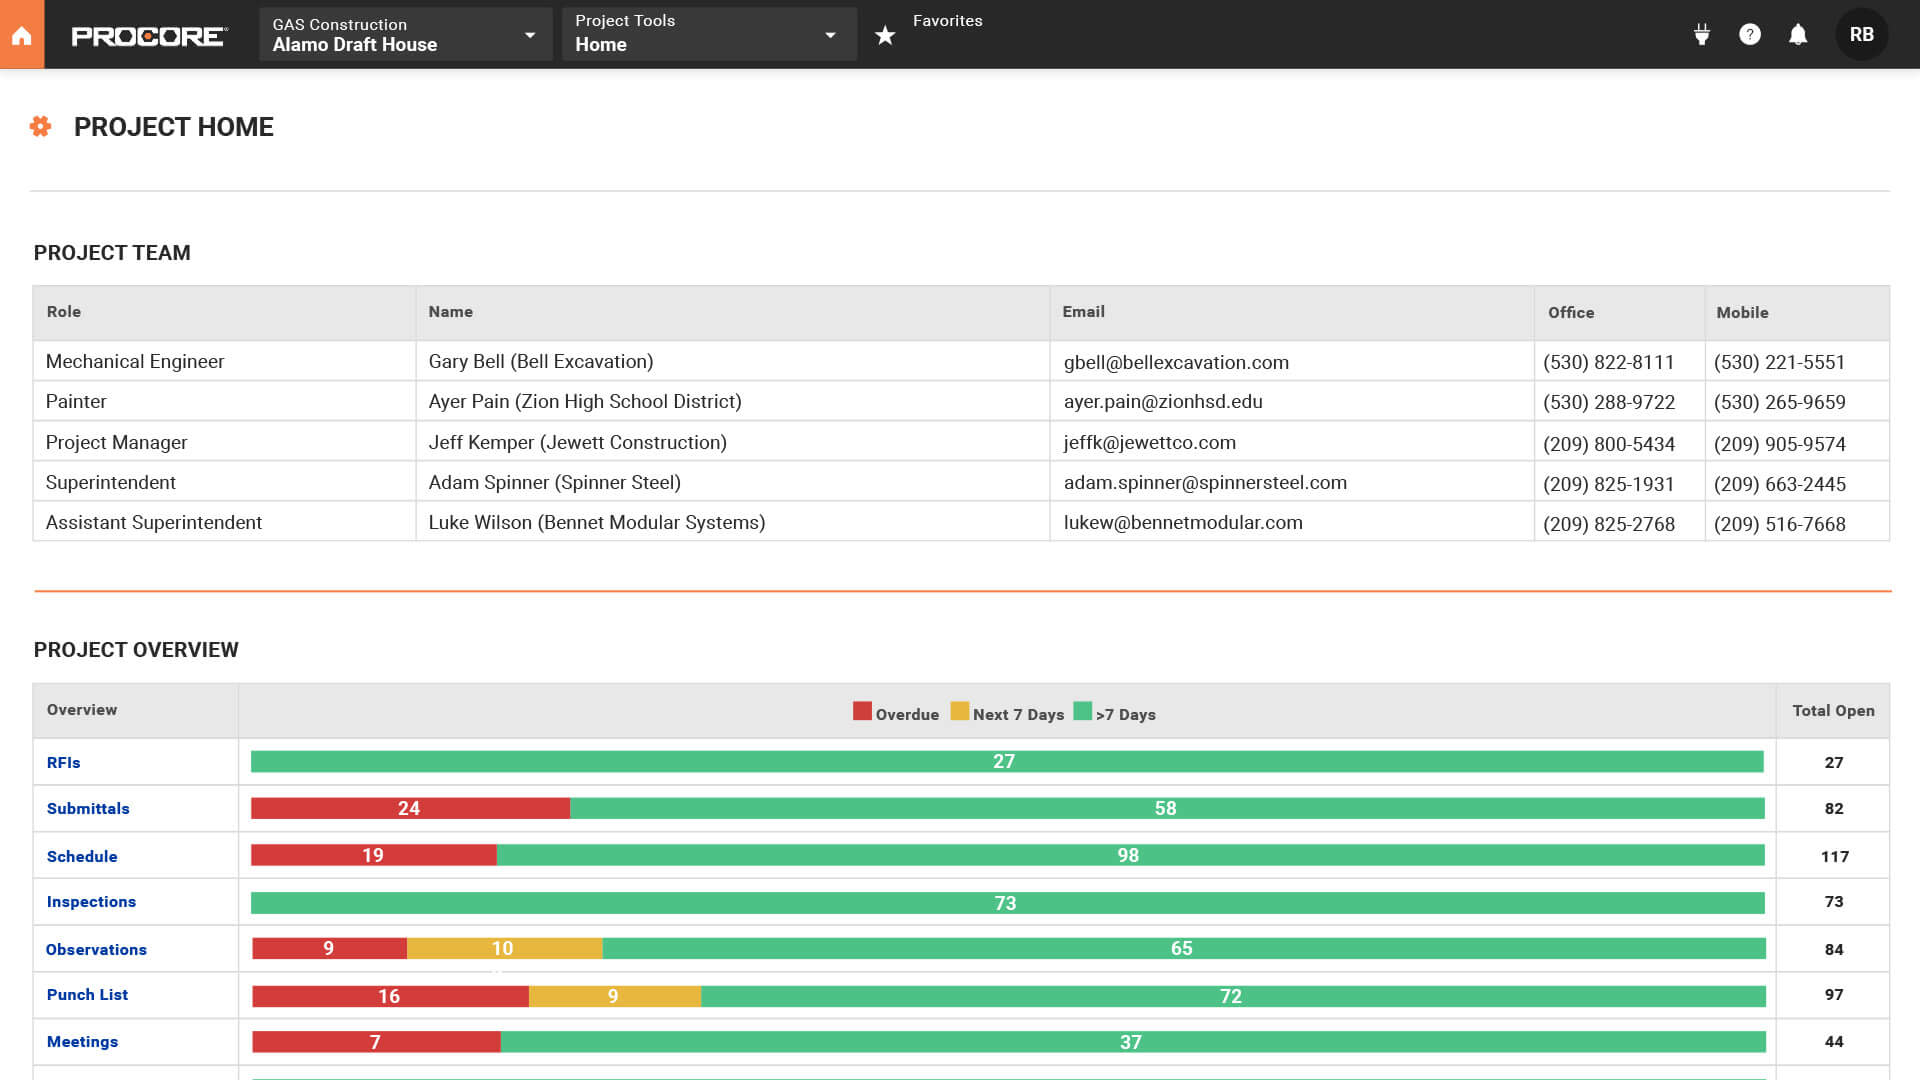Open Help via the question mark icon
This screenshot has width=1920, height=1080.
point(1749,34)
